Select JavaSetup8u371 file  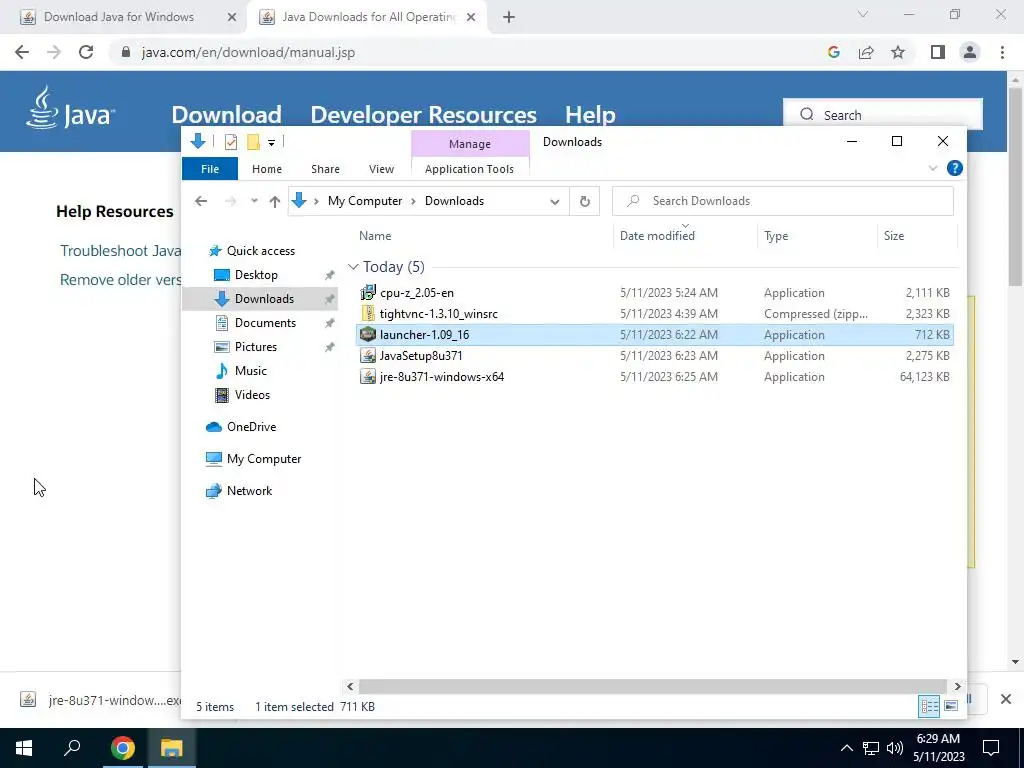pyautogui.click(x=421, y=356)
